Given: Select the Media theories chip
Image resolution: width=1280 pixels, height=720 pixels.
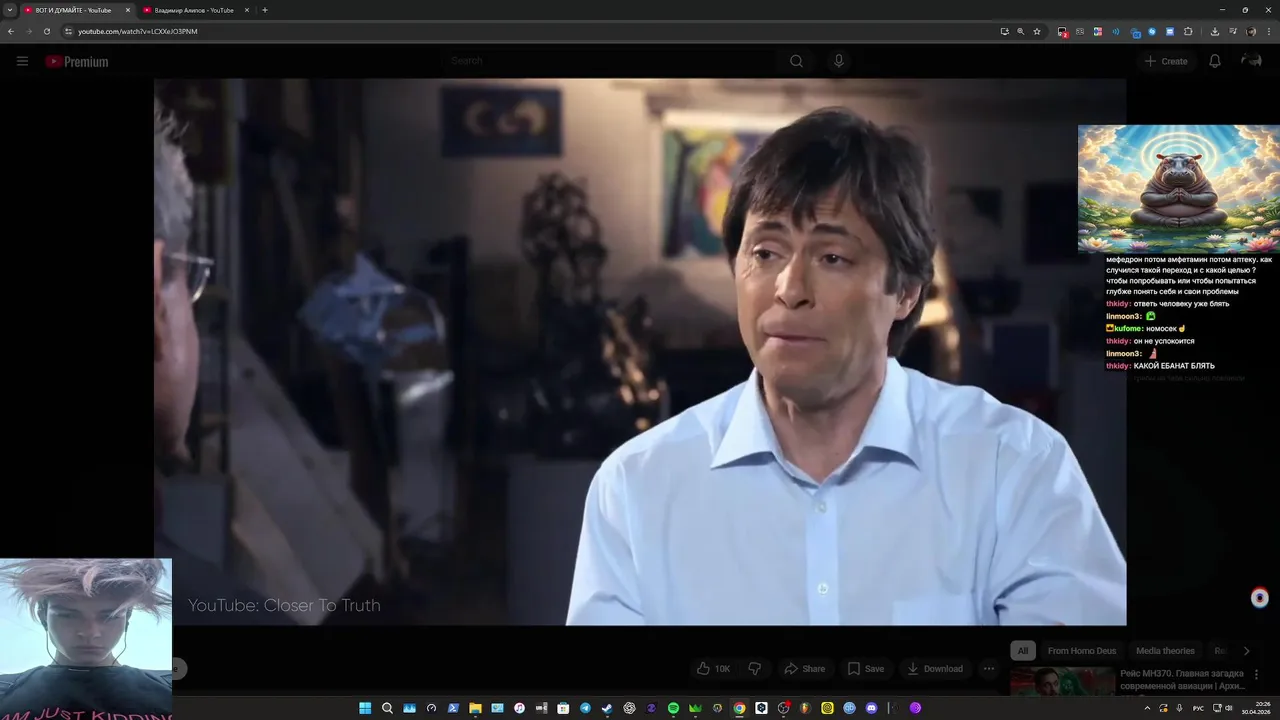Looking at the screenshot, I should (x=1165, y=651).
